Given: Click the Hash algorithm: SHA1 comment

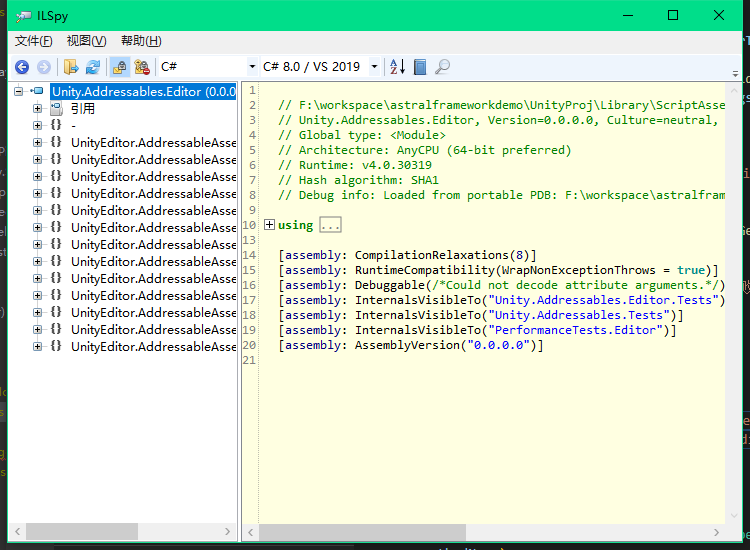Looking at the screenshot, I should click(x=358, y=180).
